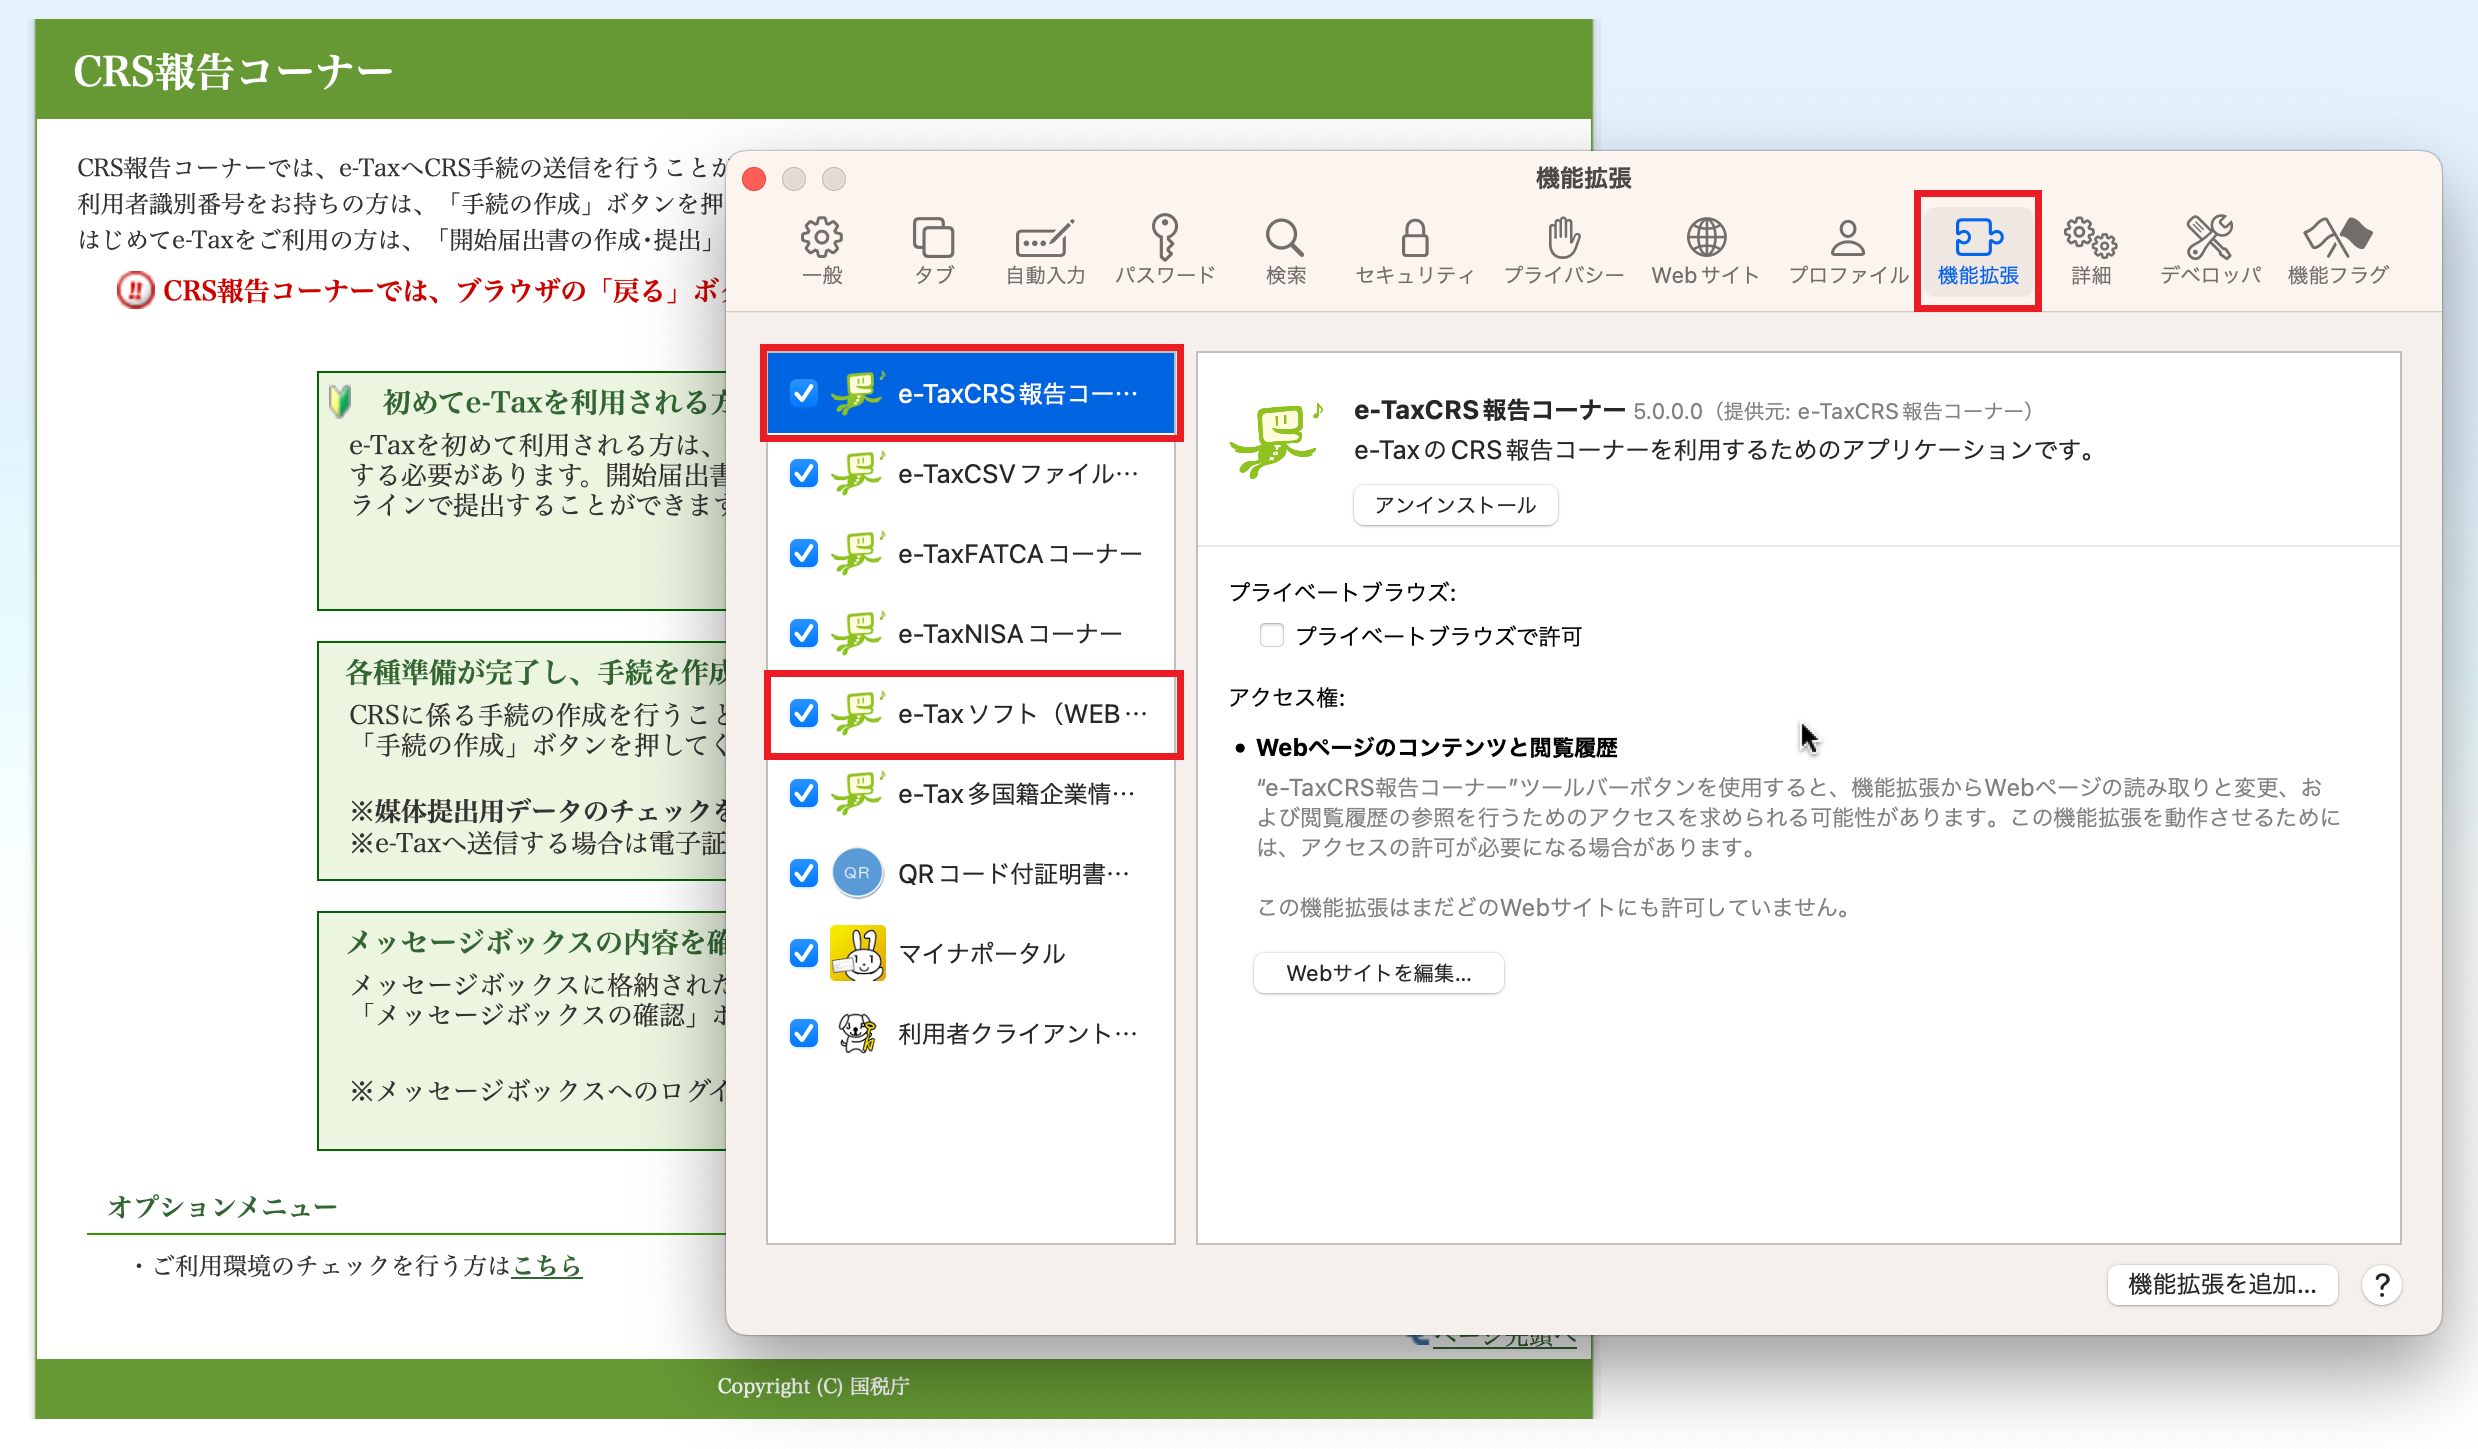This screenshot has height=1449, width=2478.
Task: Click the 利用者クライアント dog icon
Action: click(858, 1033)
